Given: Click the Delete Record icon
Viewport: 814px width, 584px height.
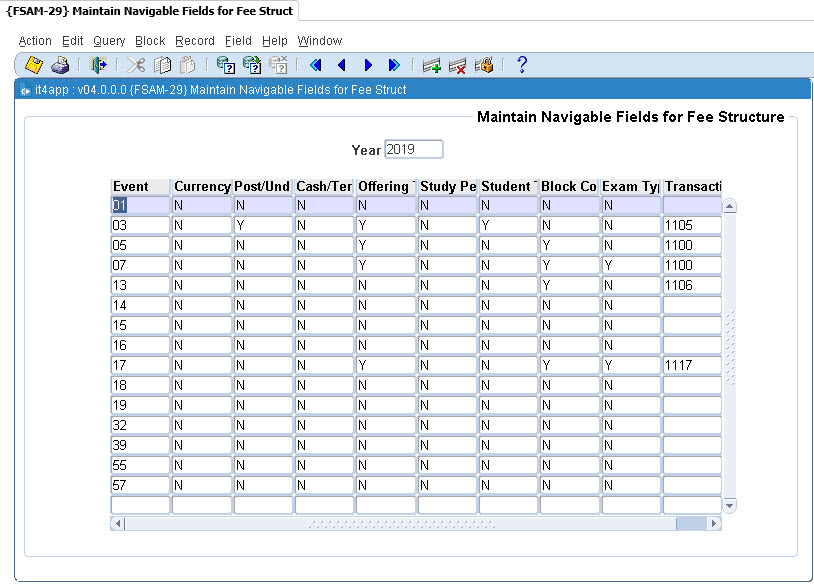Looking at the screenshot, I should [458, 65].
